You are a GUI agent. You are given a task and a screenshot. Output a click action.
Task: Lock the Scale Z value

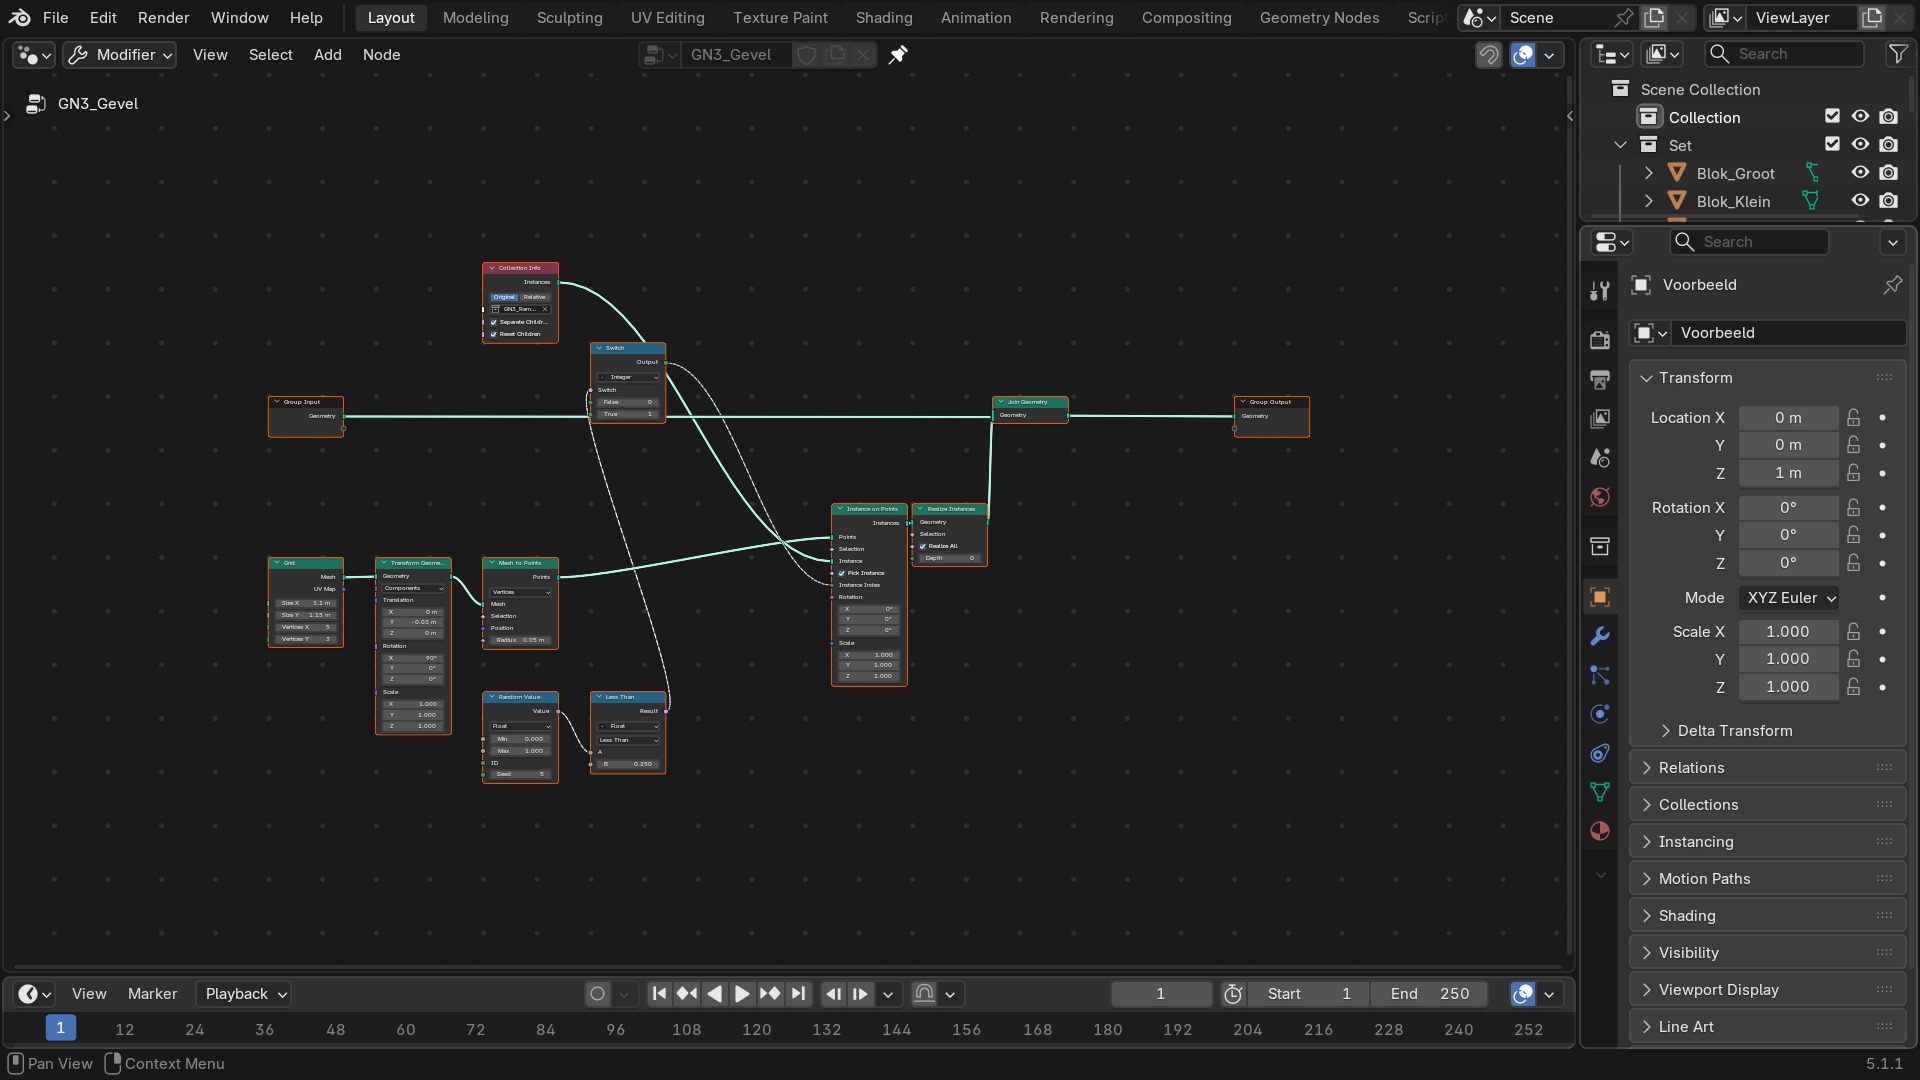[x=1854, y=687]
